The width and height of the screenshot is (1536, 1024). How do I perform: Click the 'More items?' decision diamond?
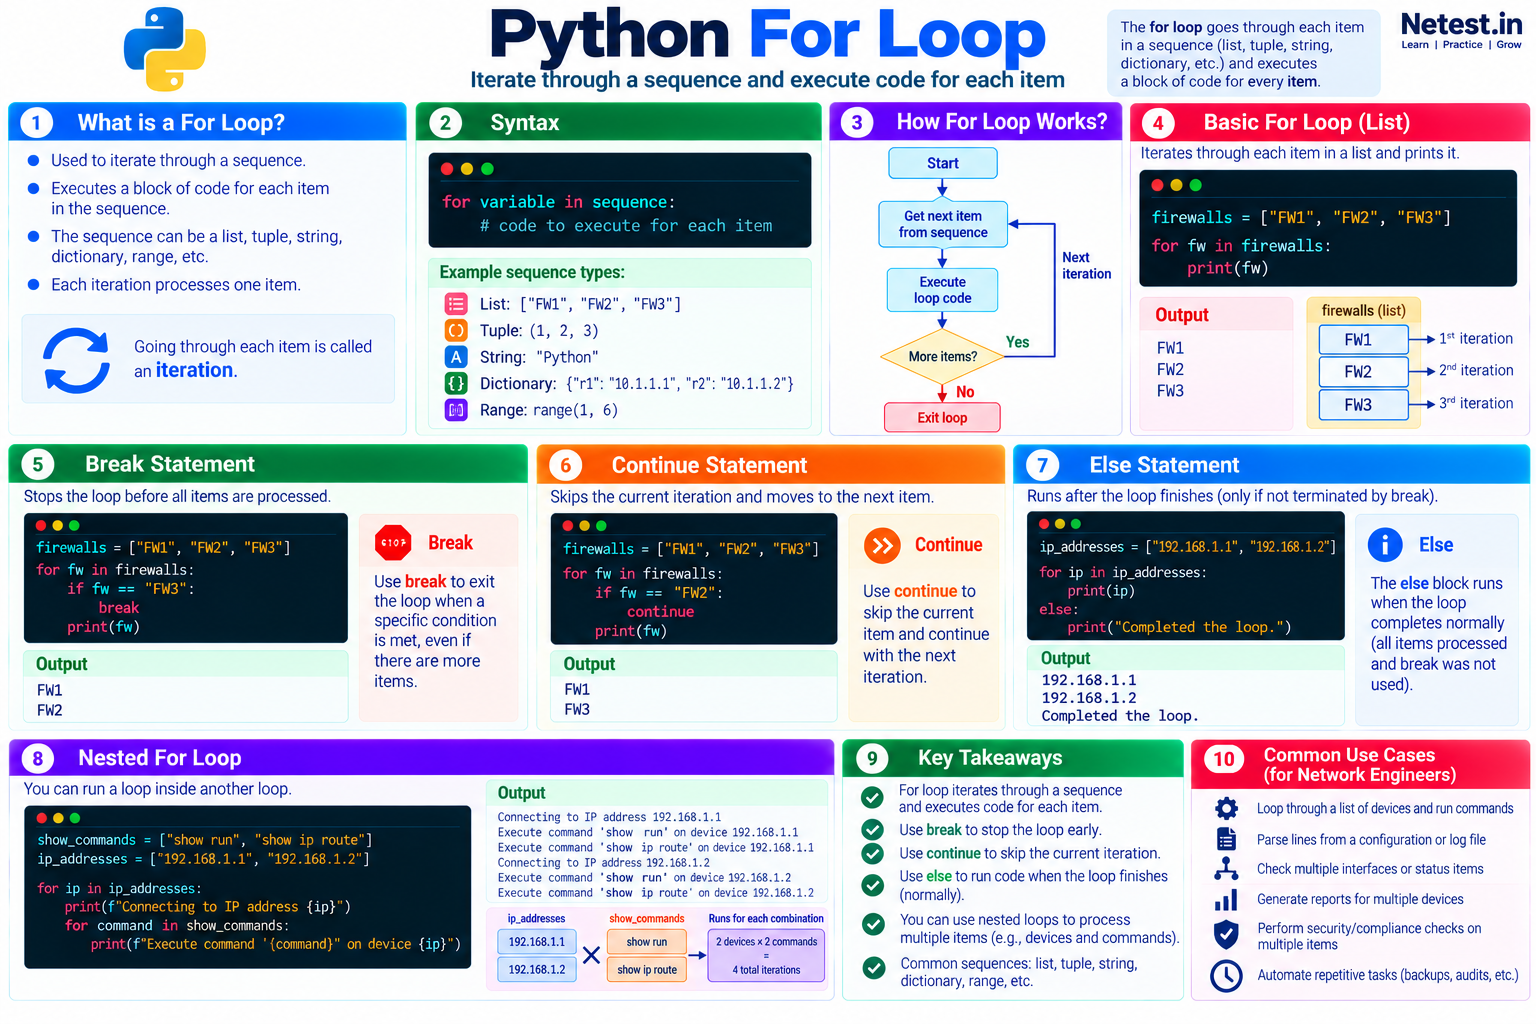pyautogui.click(x=942, y=356)
